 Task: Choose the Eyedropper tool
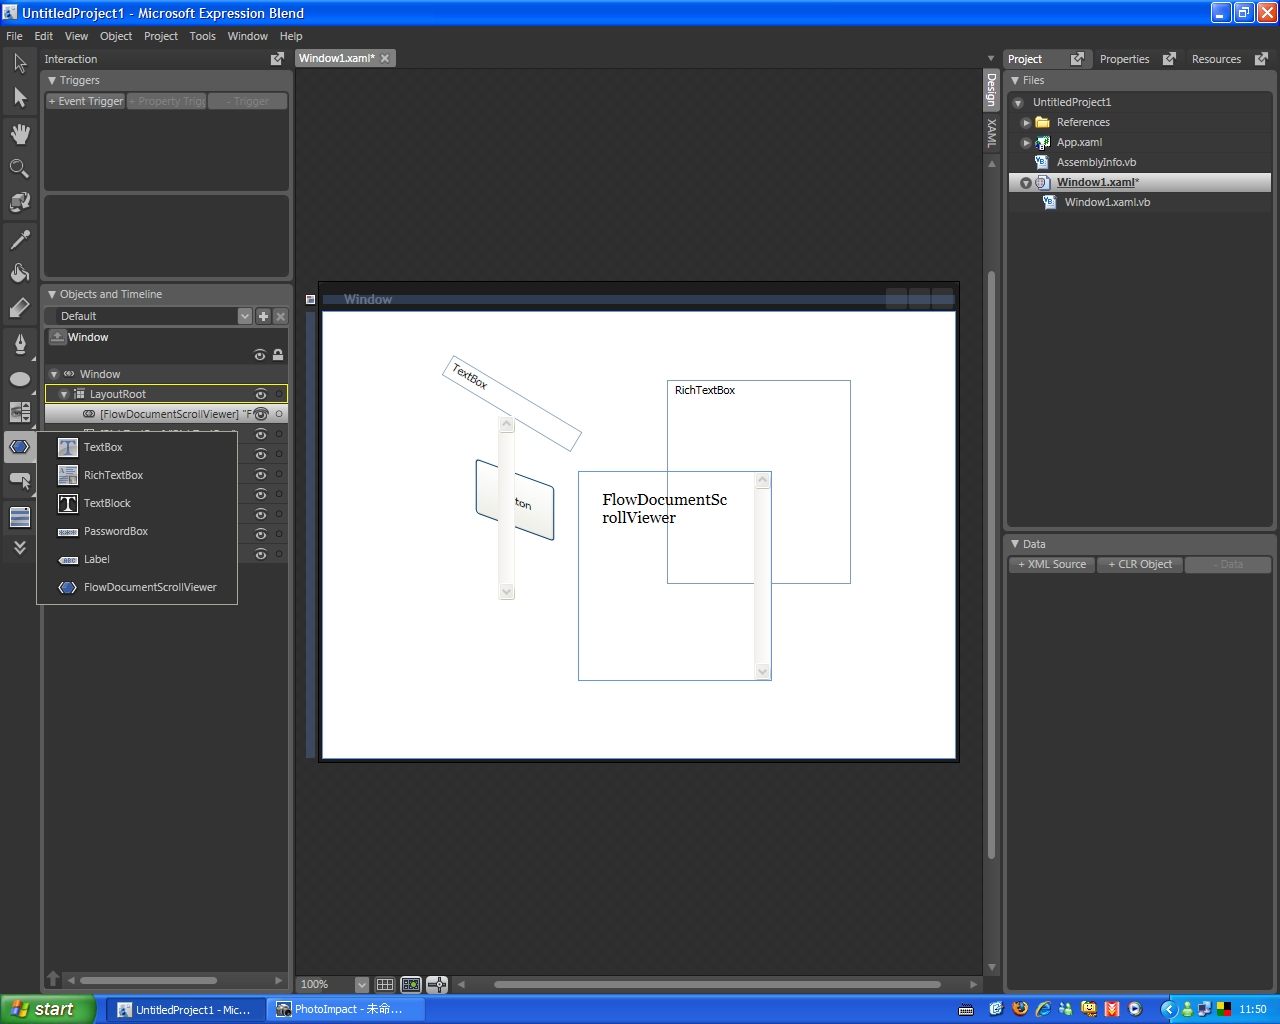(x=20, y=239)
